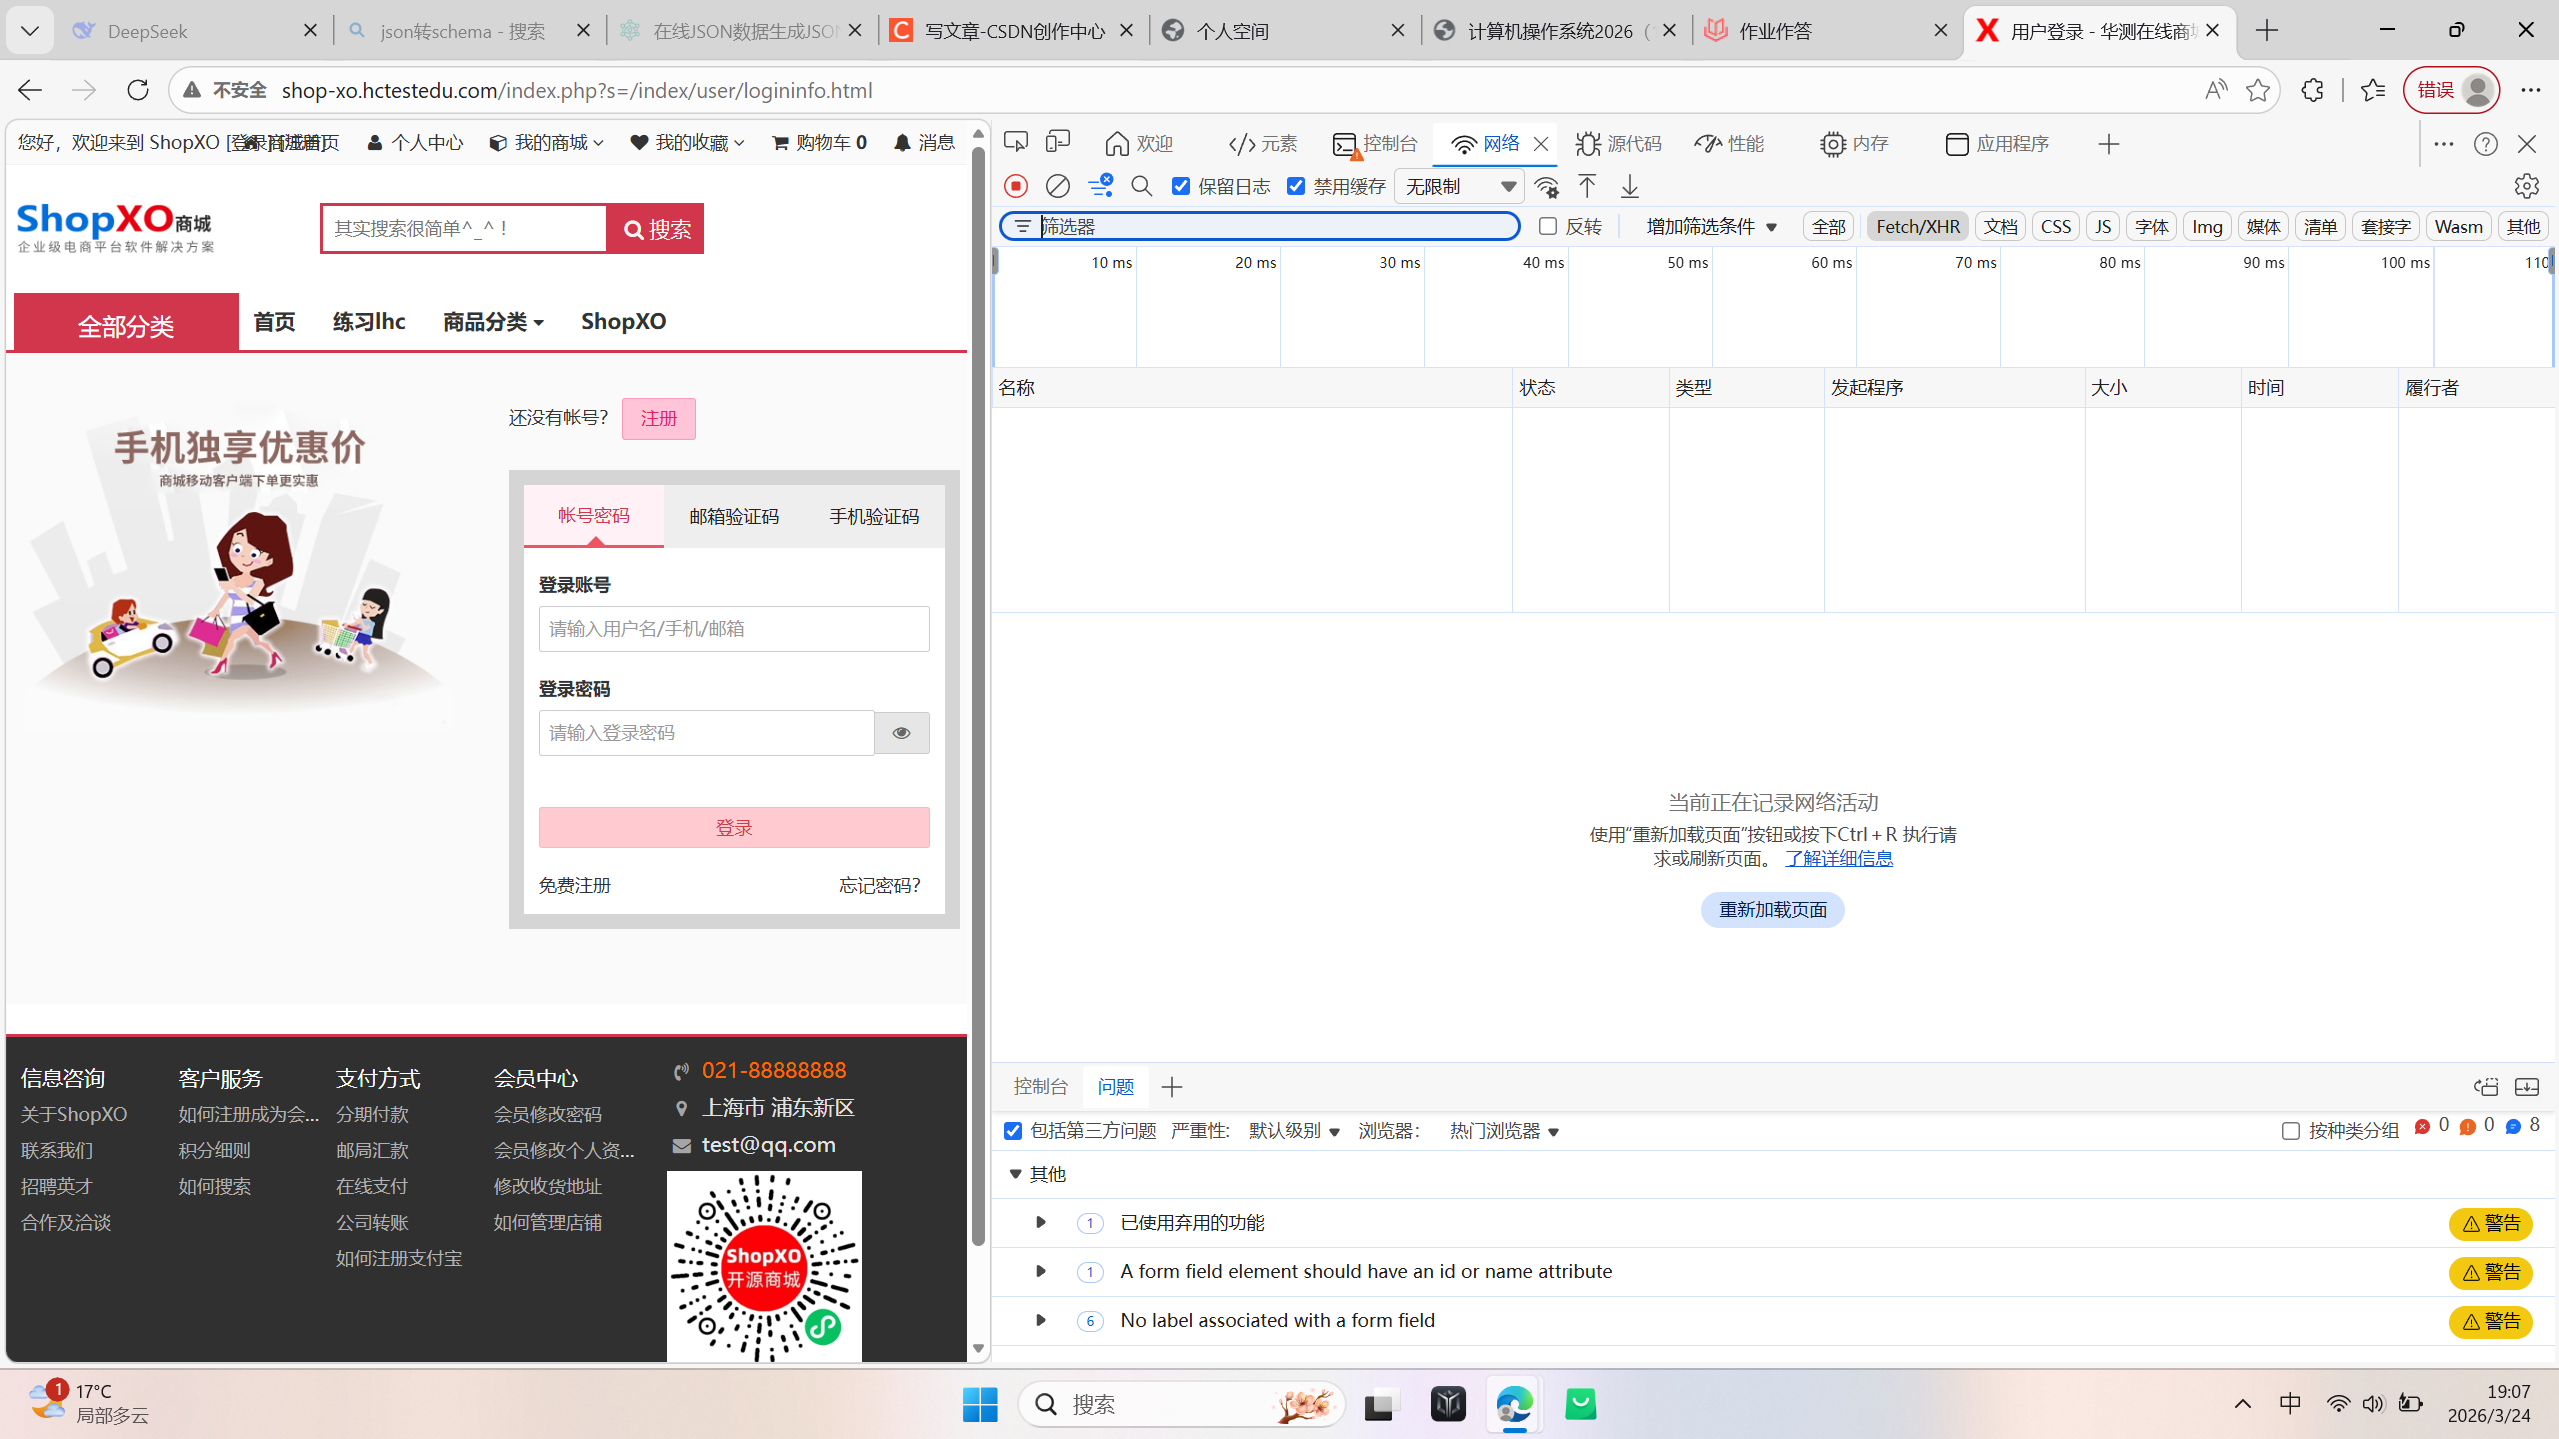Uncheck the 保留日志 checkbox
This screenshot has height=1439, width=2559.
(1181, 186)
